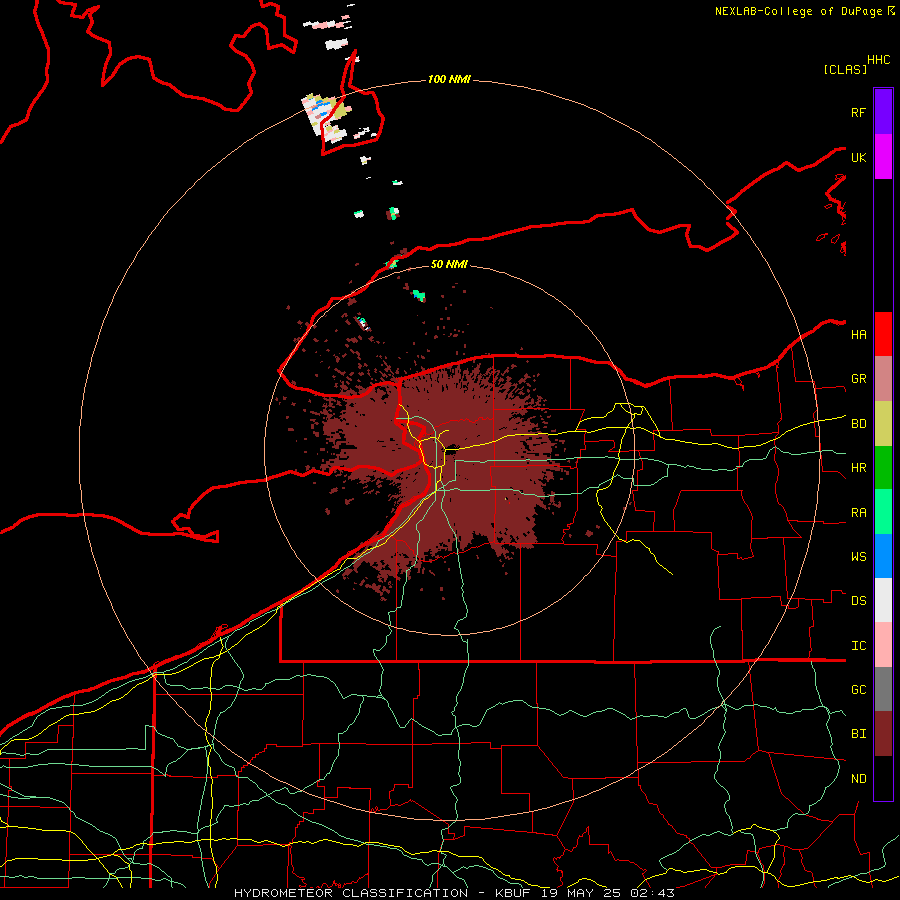Click the UK magenta legend swatch

(x=883, y=157)
